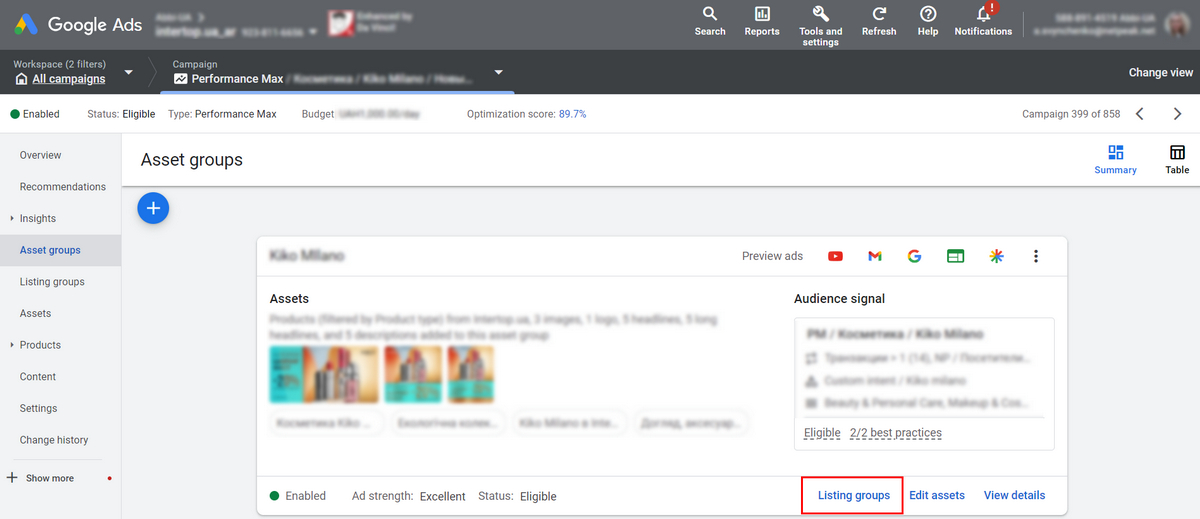Click 2/2 best practices

coord(895,433)
